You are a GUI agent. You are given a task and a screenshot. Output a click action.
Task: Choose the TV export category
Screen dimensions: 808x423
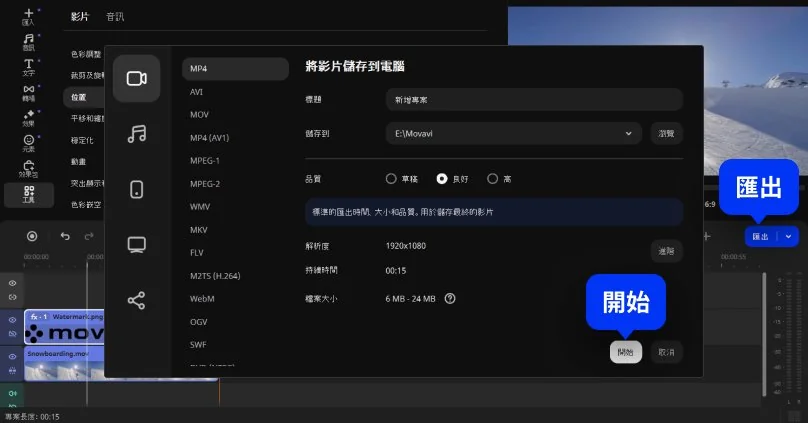tap(137, 245)
